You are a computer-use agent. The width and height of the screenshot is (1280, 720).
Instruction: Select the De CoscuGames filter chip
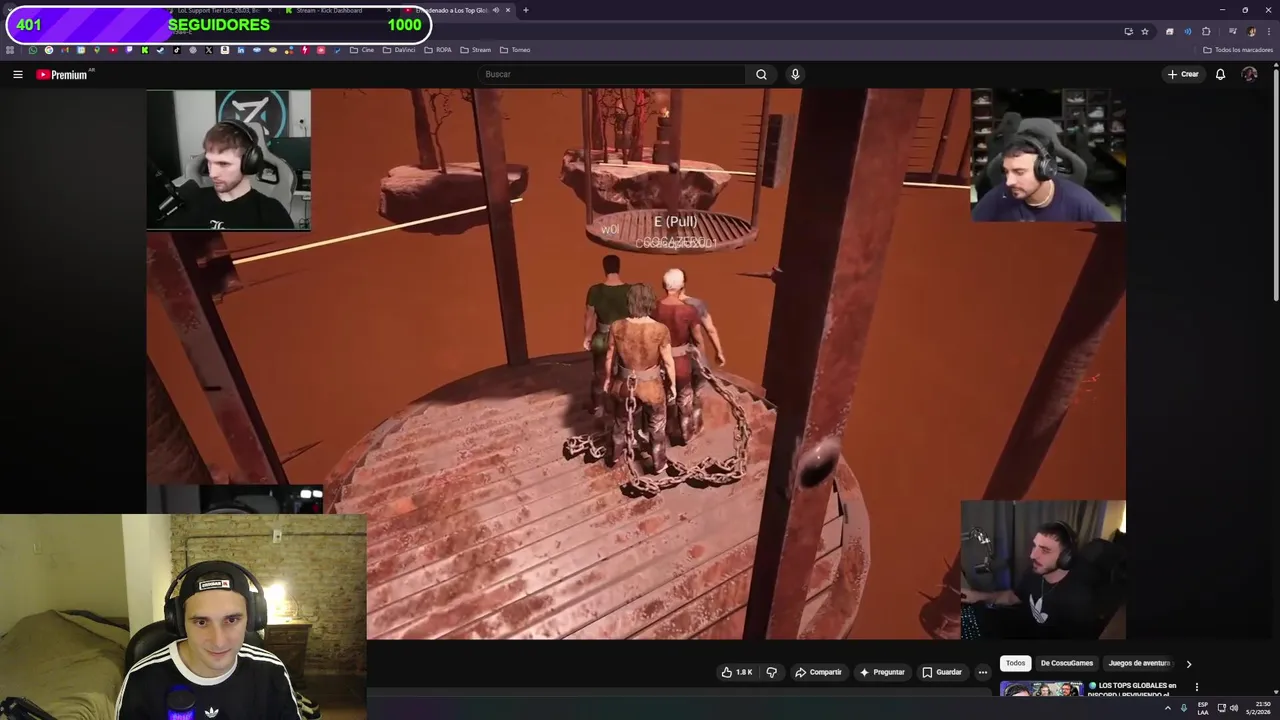1067,663
